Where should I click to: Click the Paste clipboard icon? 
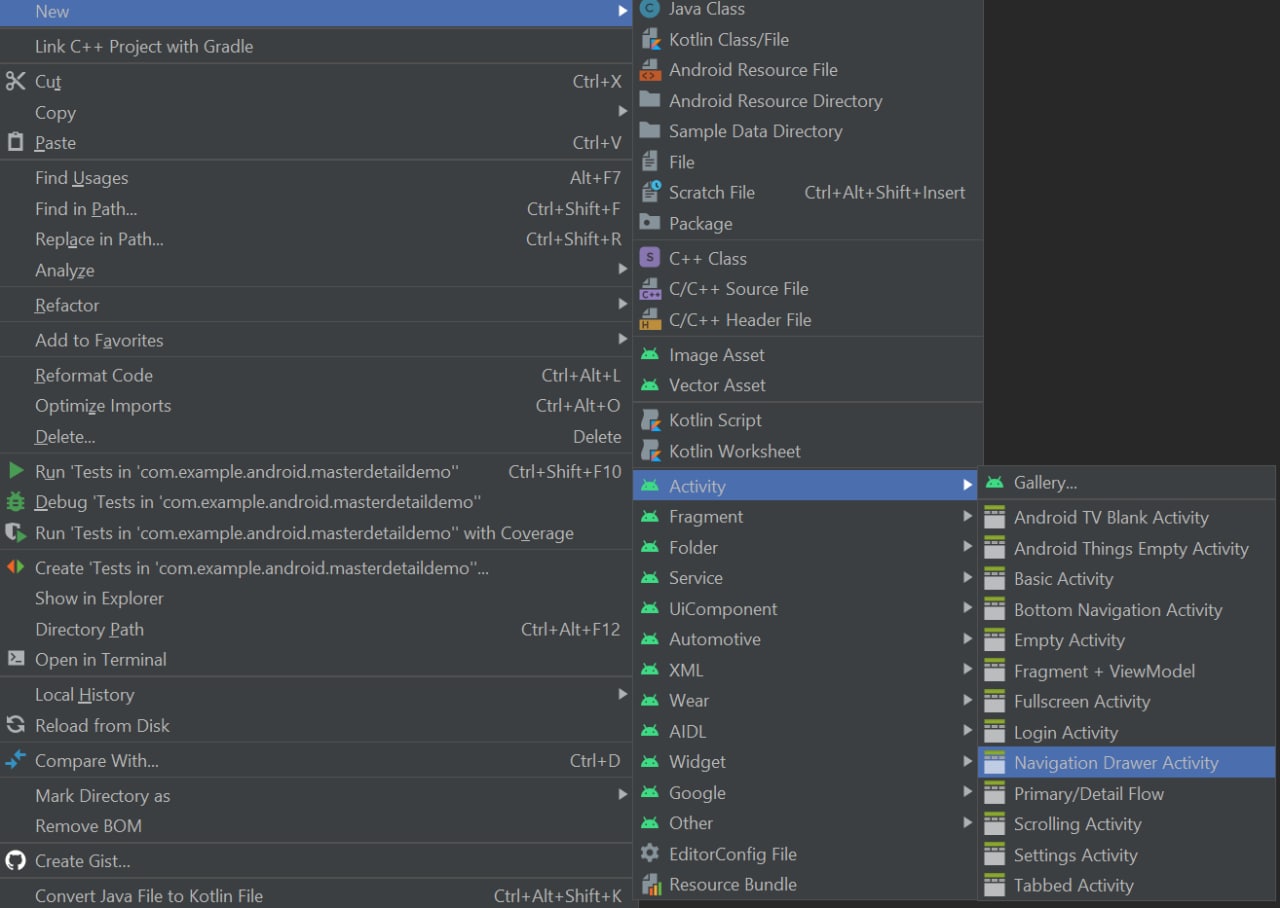click(x=15, y=142)
